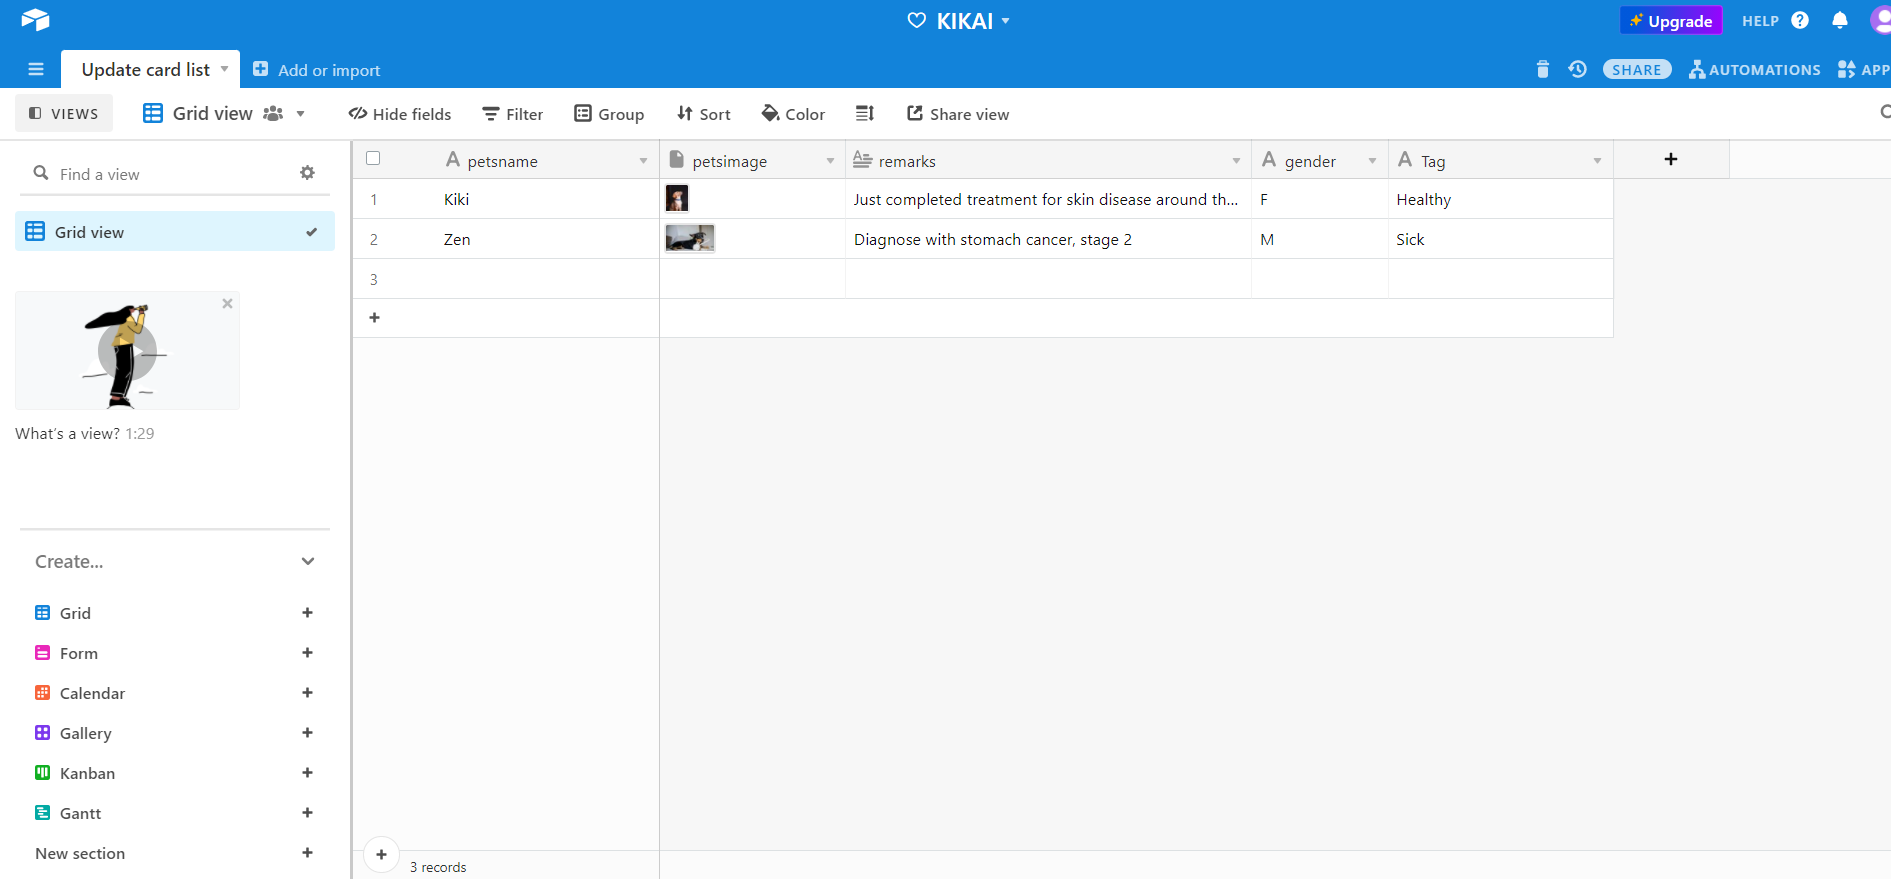
Task: Add a new field with plus icon
Action: click(x=1670, y=159)
